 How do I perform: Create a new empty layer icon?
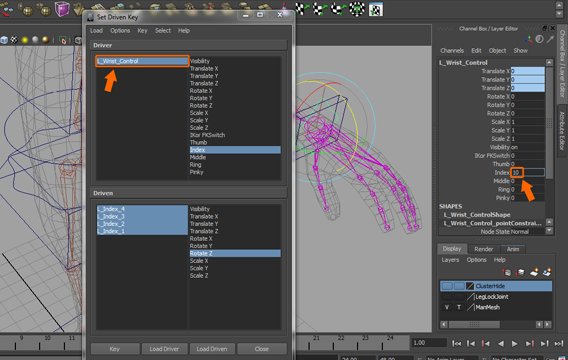click(534, 272)
